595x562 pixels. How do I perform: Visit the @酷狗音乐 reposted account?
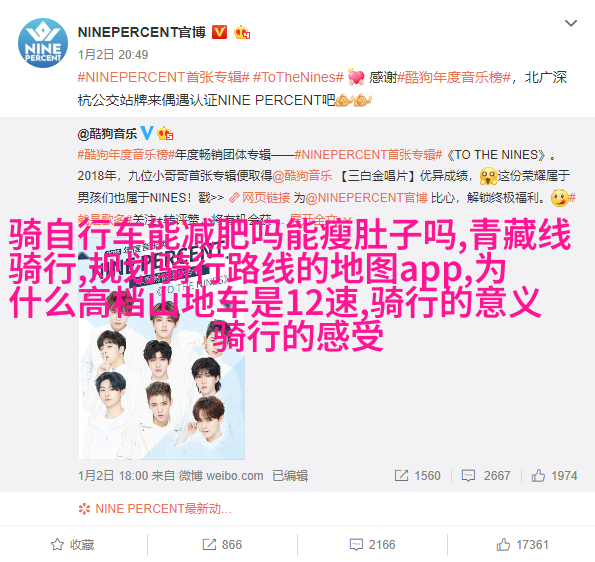[107, 134]
